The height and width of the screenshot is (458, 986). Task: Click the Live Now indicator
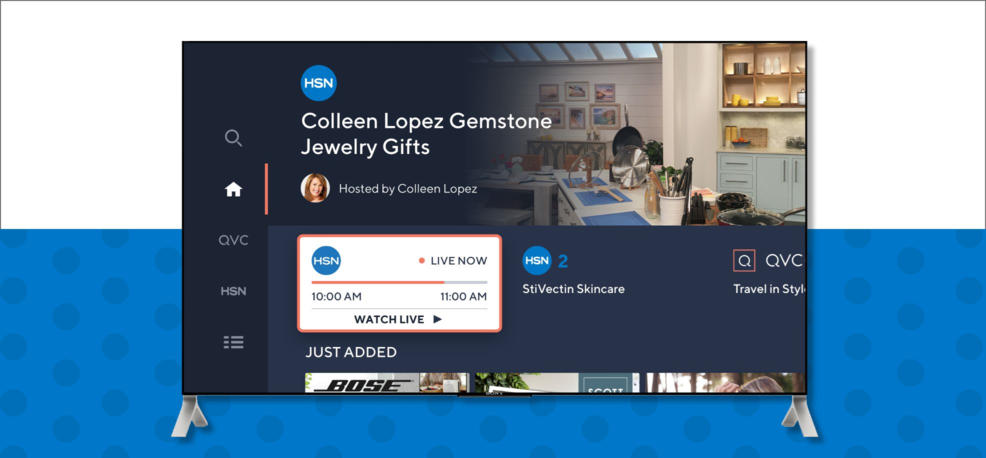(453, 260)
